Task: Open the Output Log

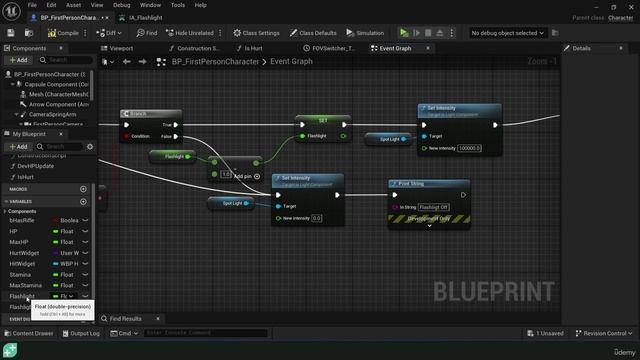Action: tap(81, 333)
